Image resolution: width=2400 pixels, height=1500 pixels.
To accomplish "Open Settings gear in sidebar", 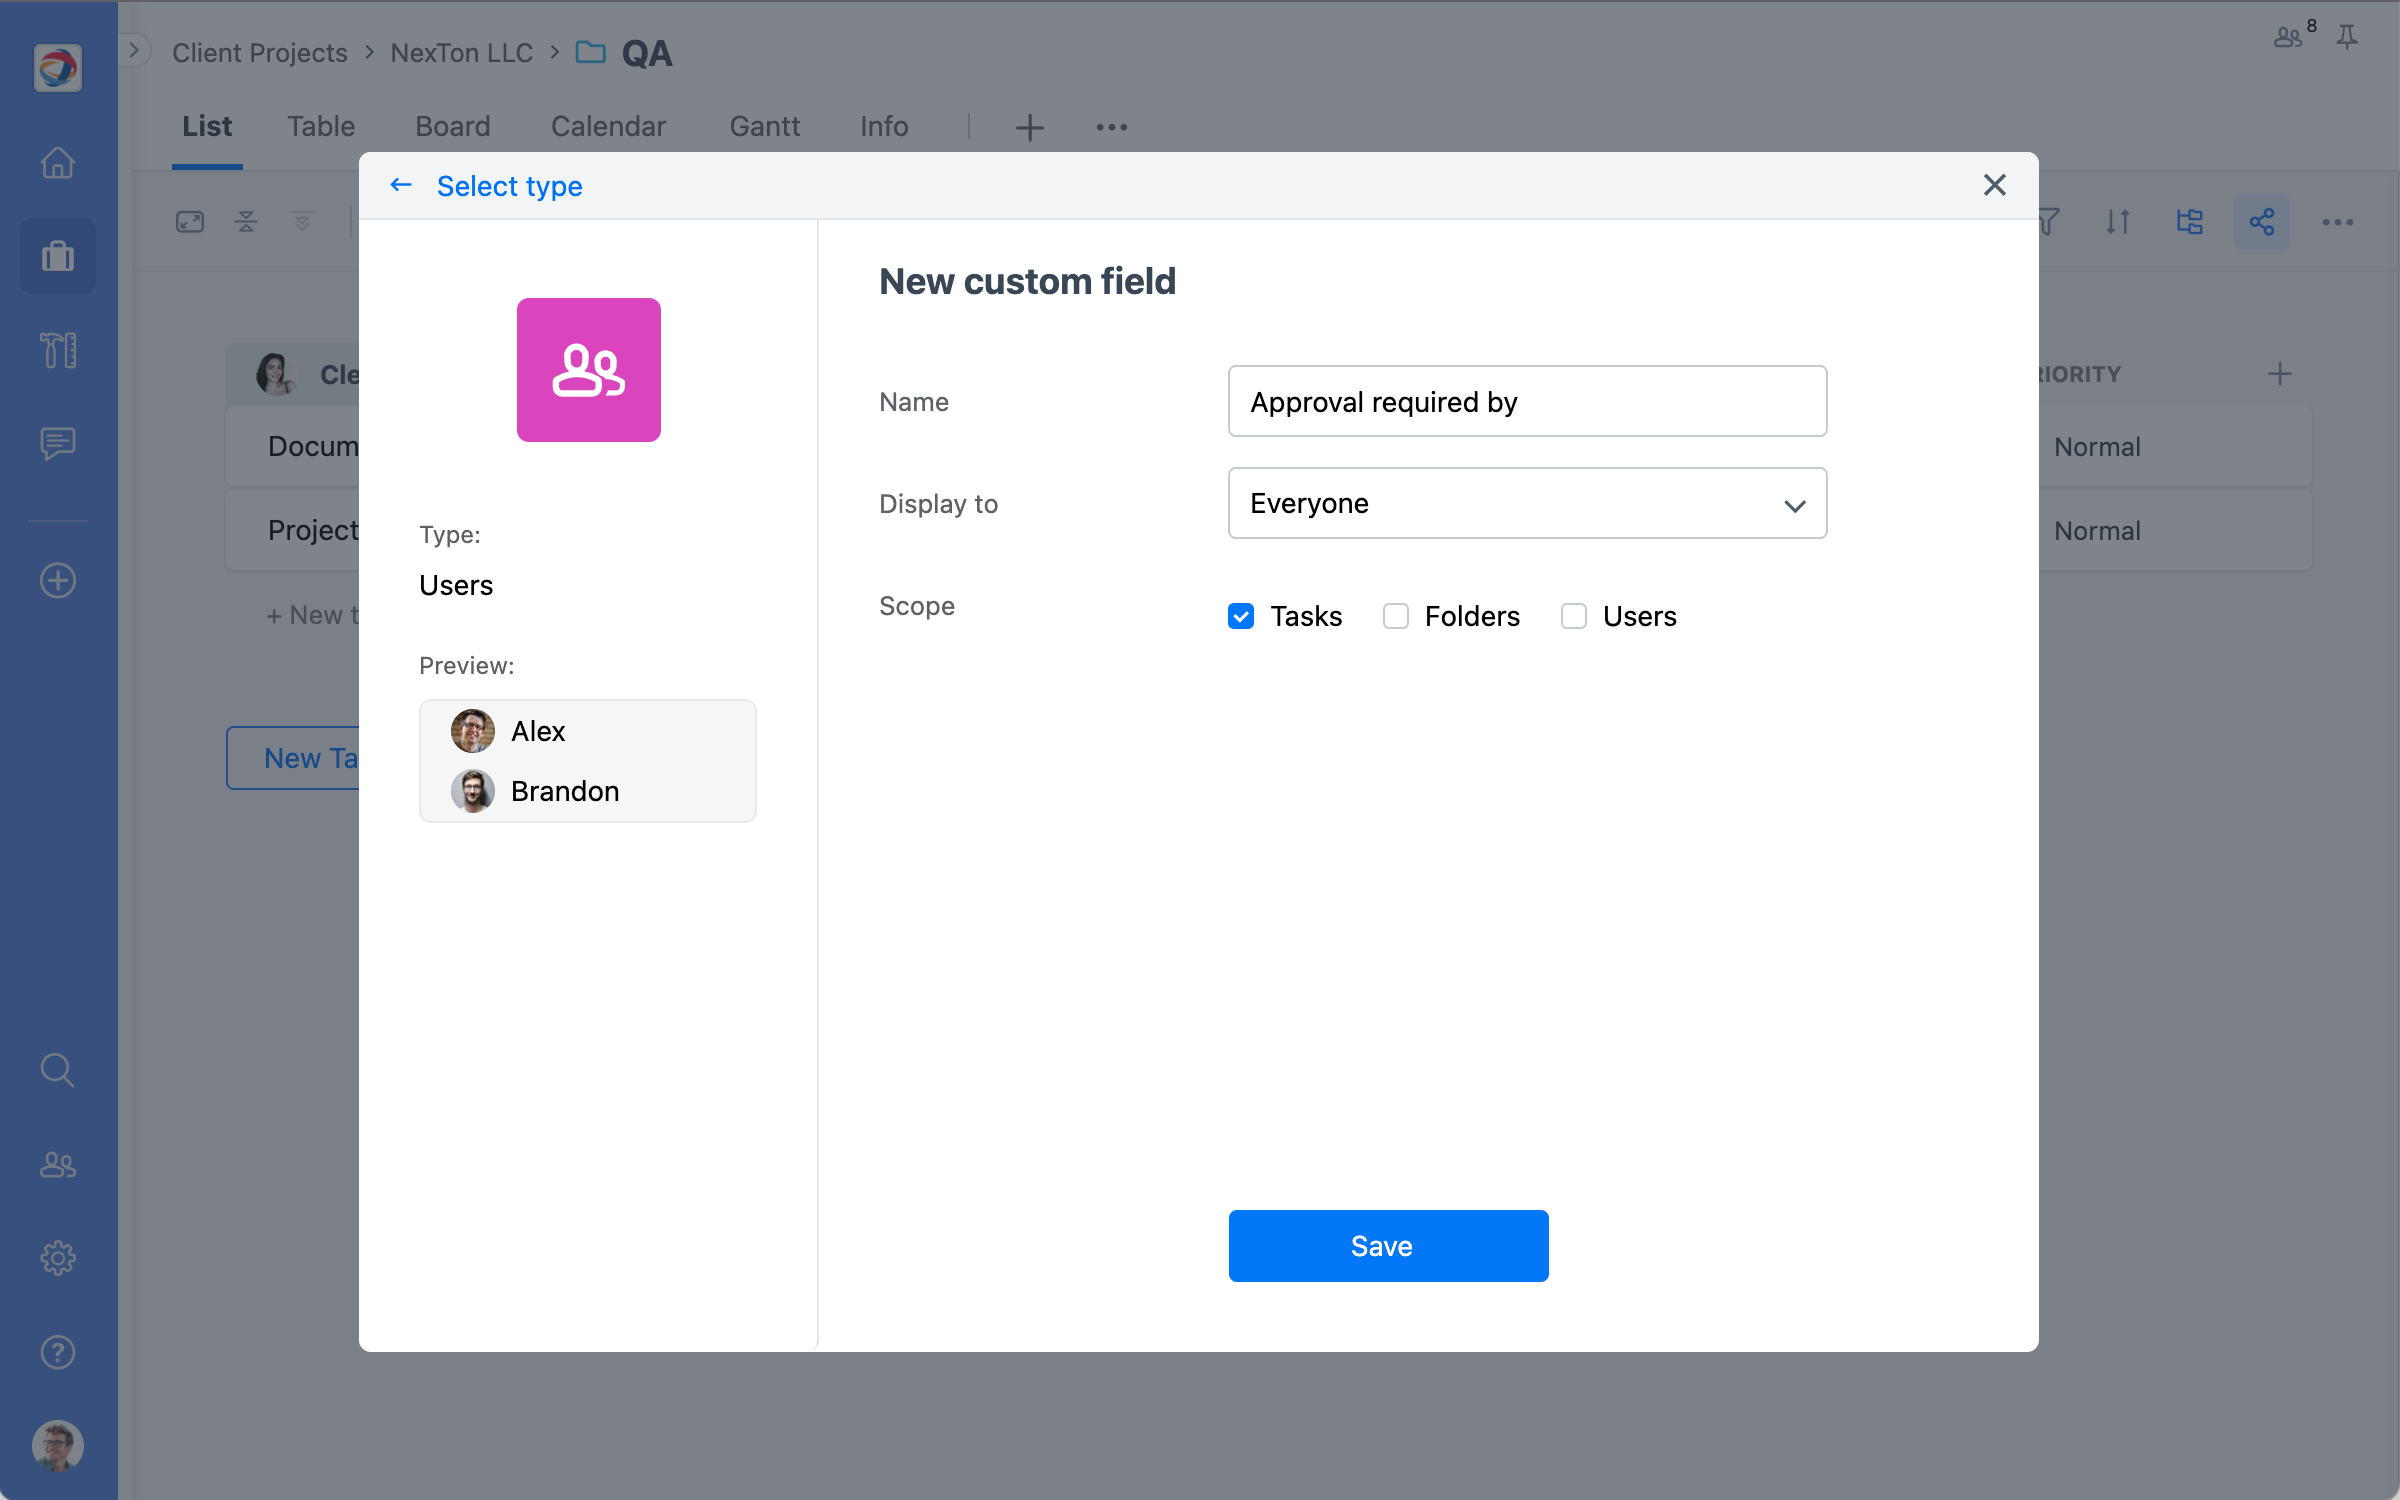I will click(58, 1258).
